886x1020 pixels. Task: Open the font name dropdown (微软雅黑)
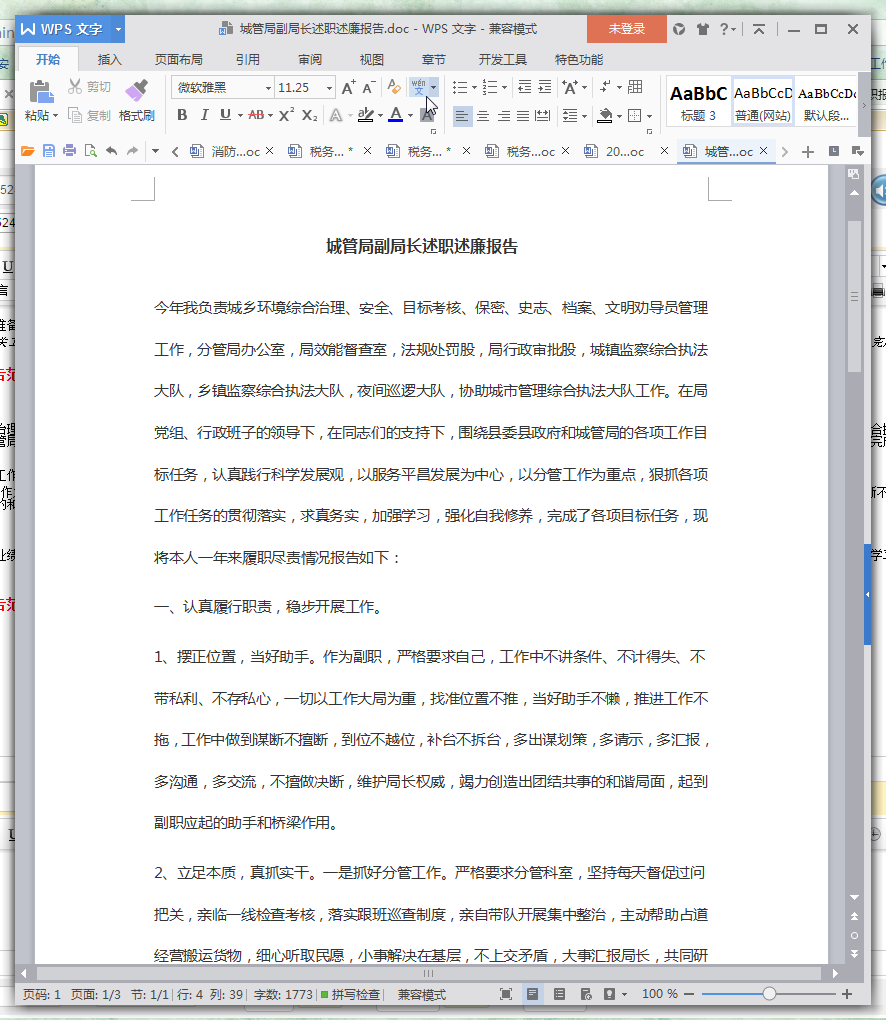click(267, 88)
